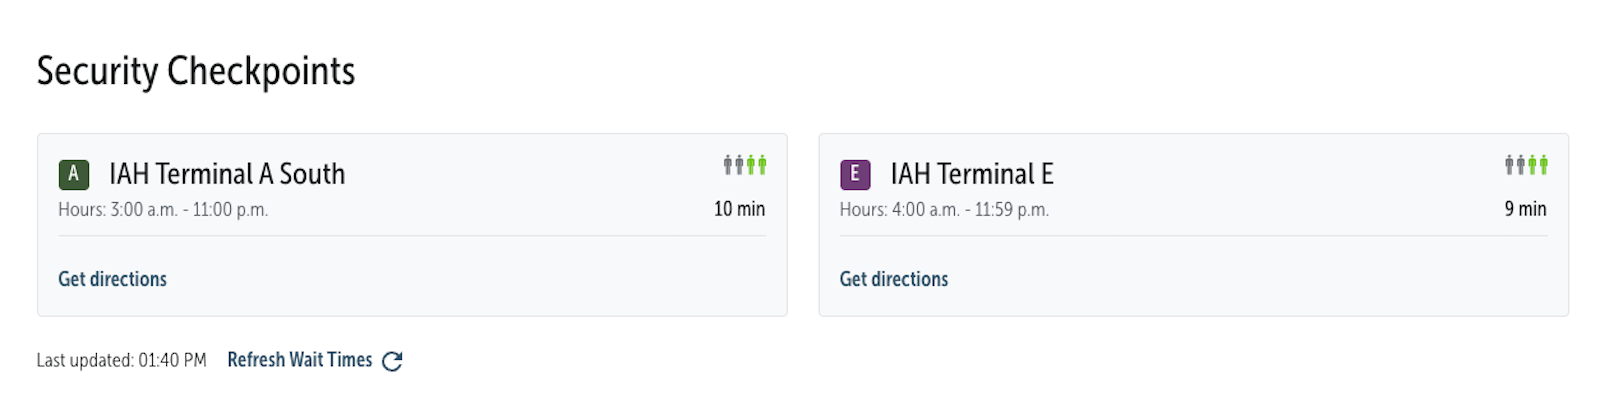Click the Last updated 01:40 PM timestamp
Viewport: 1600px width, 405px height.
pyautogui.click(x=121, y=360)
